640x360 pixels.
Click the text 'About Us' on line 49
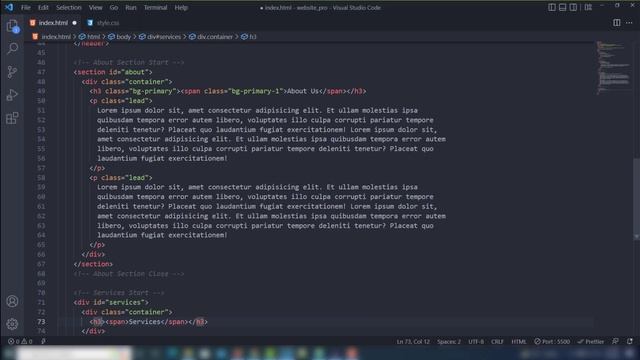pyautogui.click(x=302, y=91)
